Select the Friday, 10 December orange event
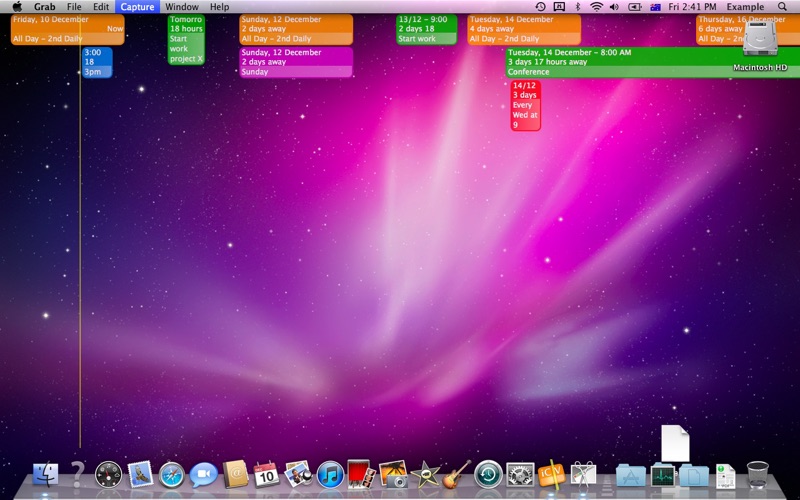Image resolution: width=800 pixels, height=500 pixels. coord(67,29)
